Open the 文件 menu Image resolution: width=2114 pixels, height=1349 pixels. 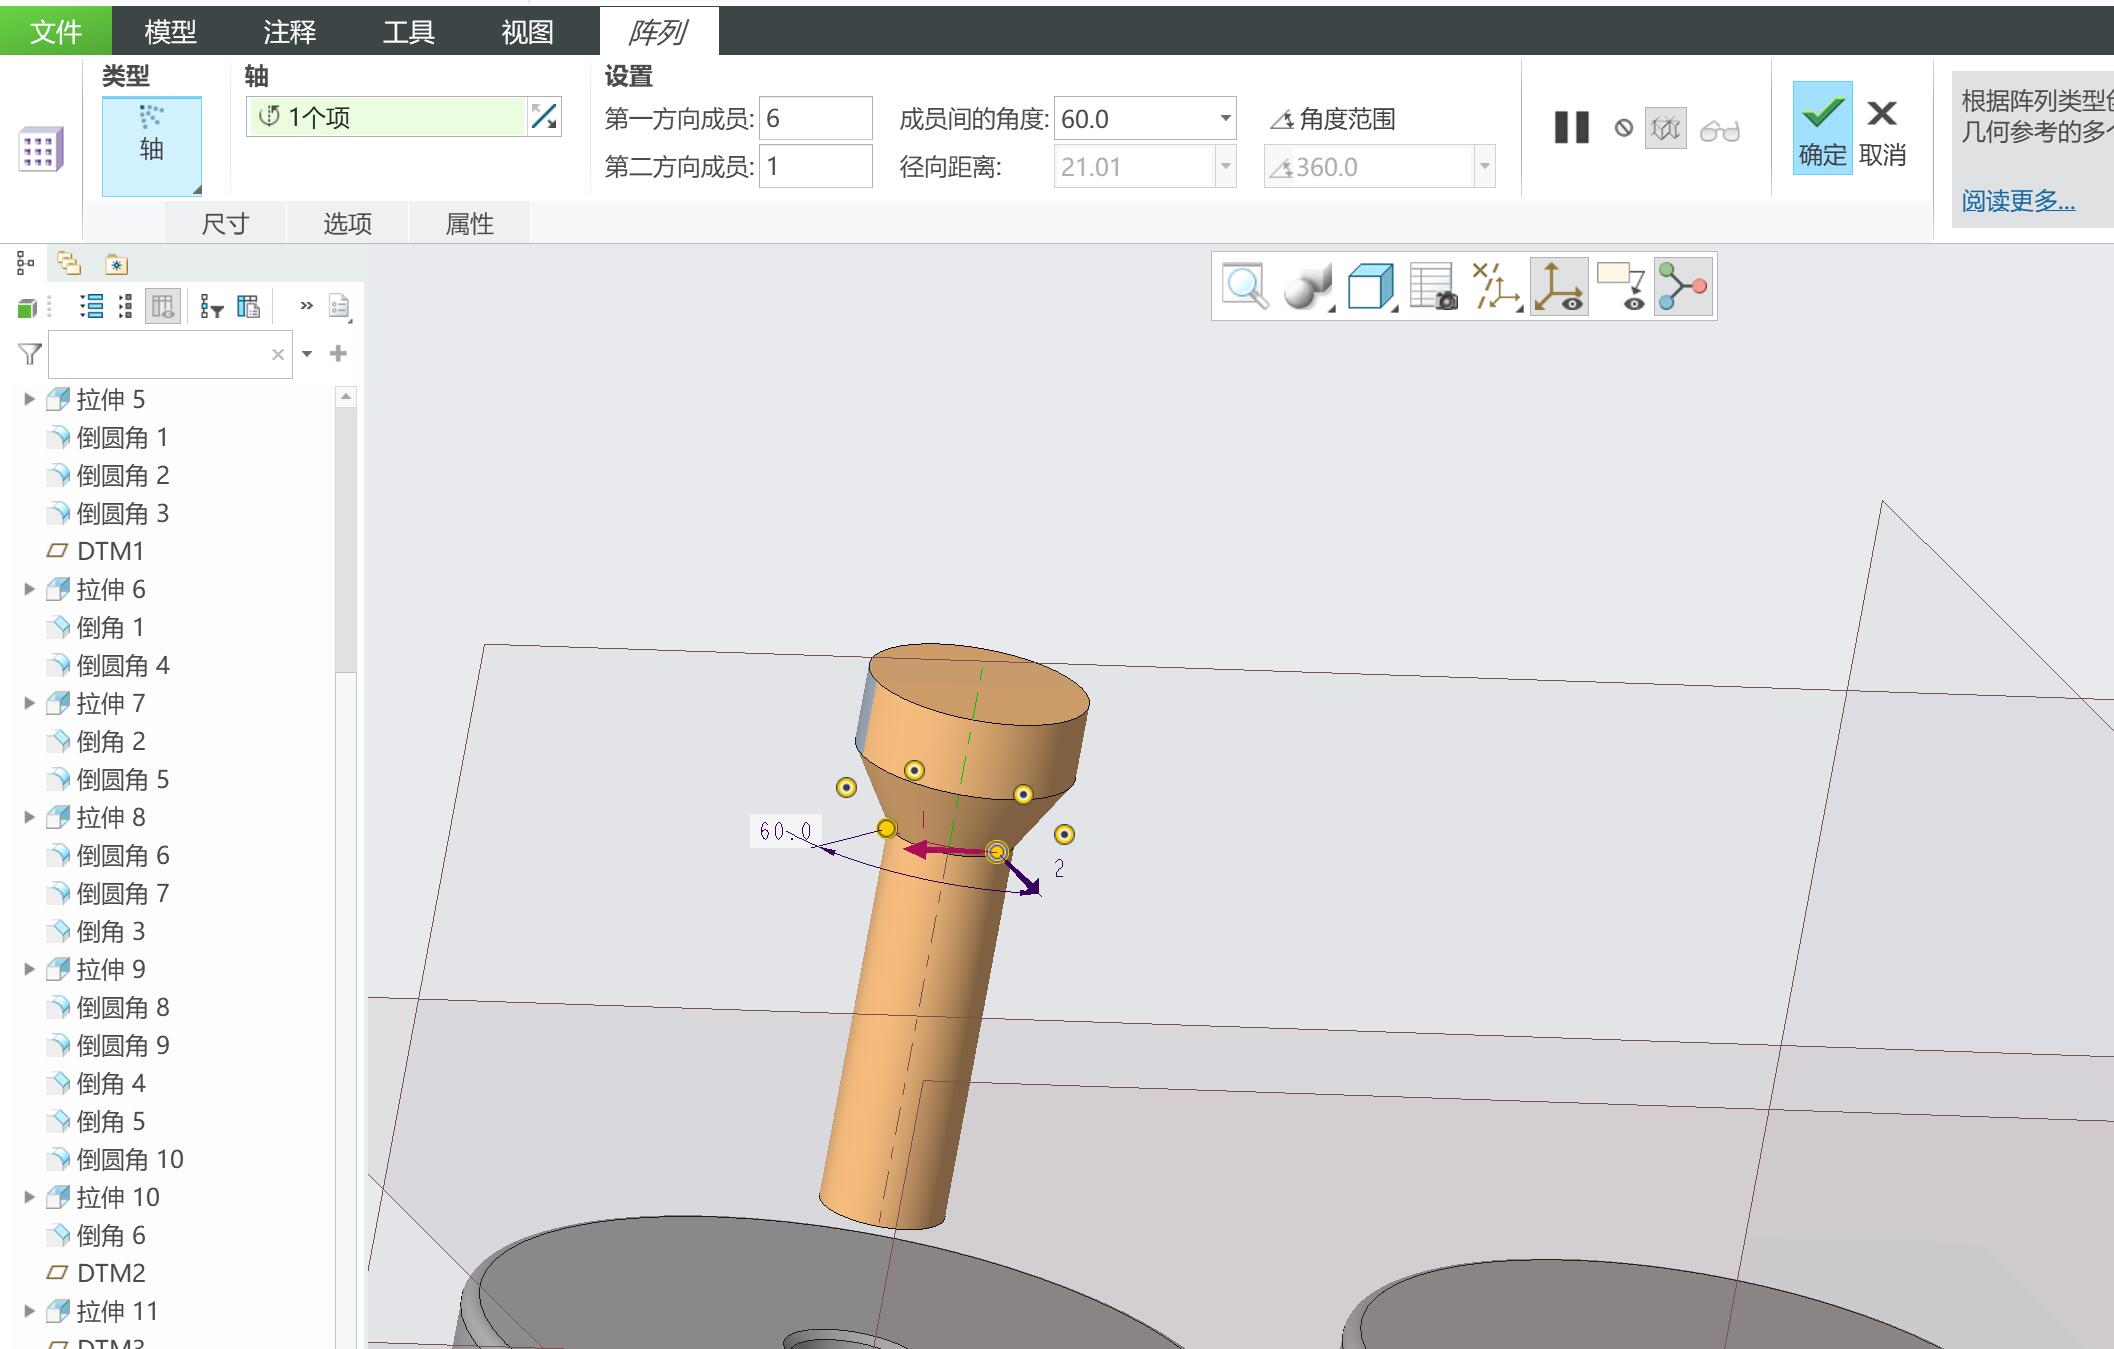tap(56, 31)
